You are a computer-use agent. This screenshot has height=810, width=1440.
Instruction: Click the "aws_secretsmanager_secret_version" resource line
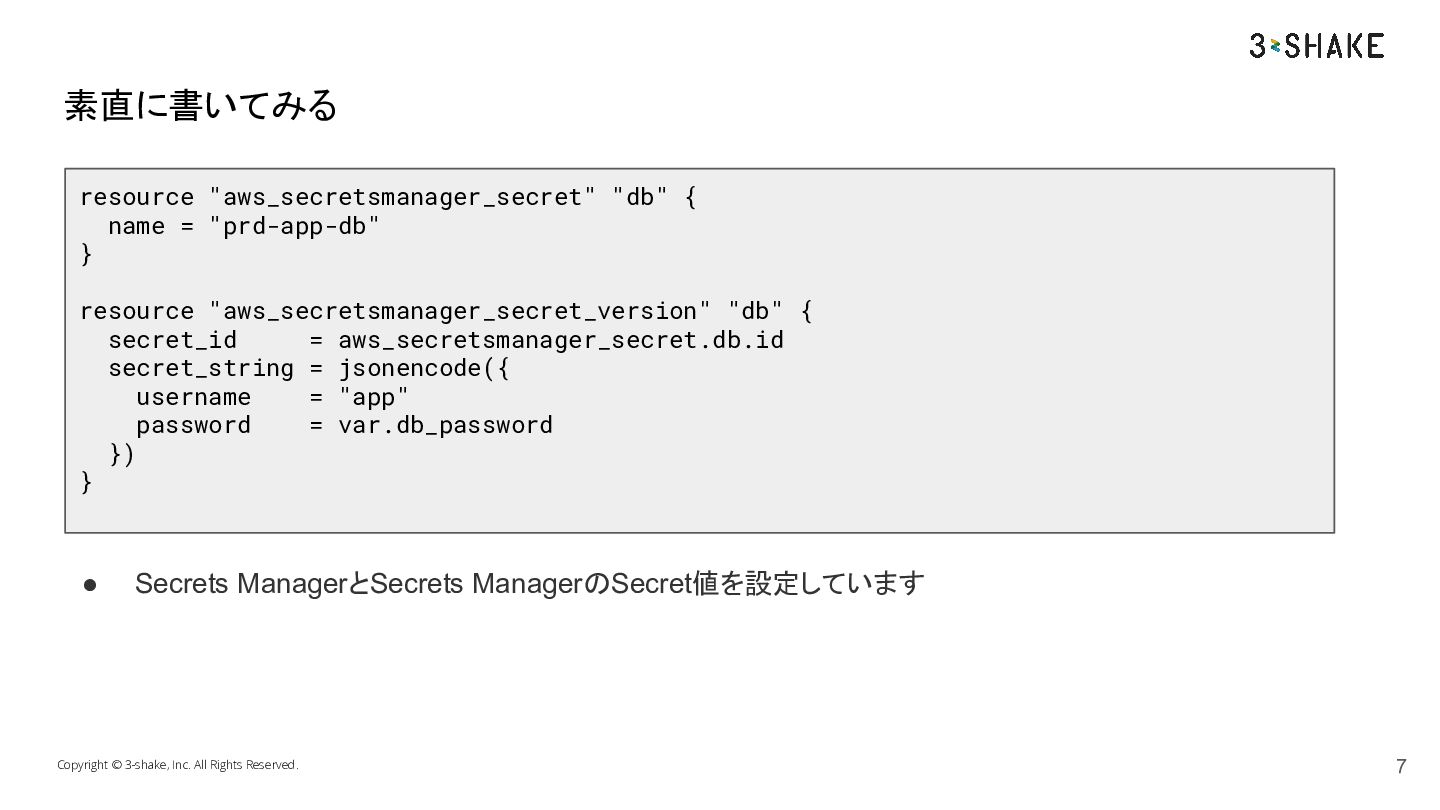(446, 311)
